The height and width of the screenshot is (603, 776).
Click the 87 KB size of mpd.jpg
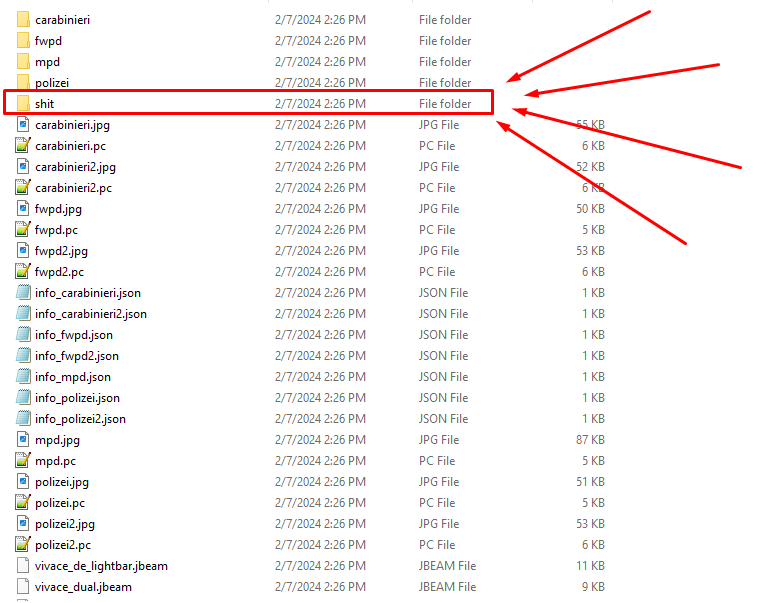(x=590, y=440)
